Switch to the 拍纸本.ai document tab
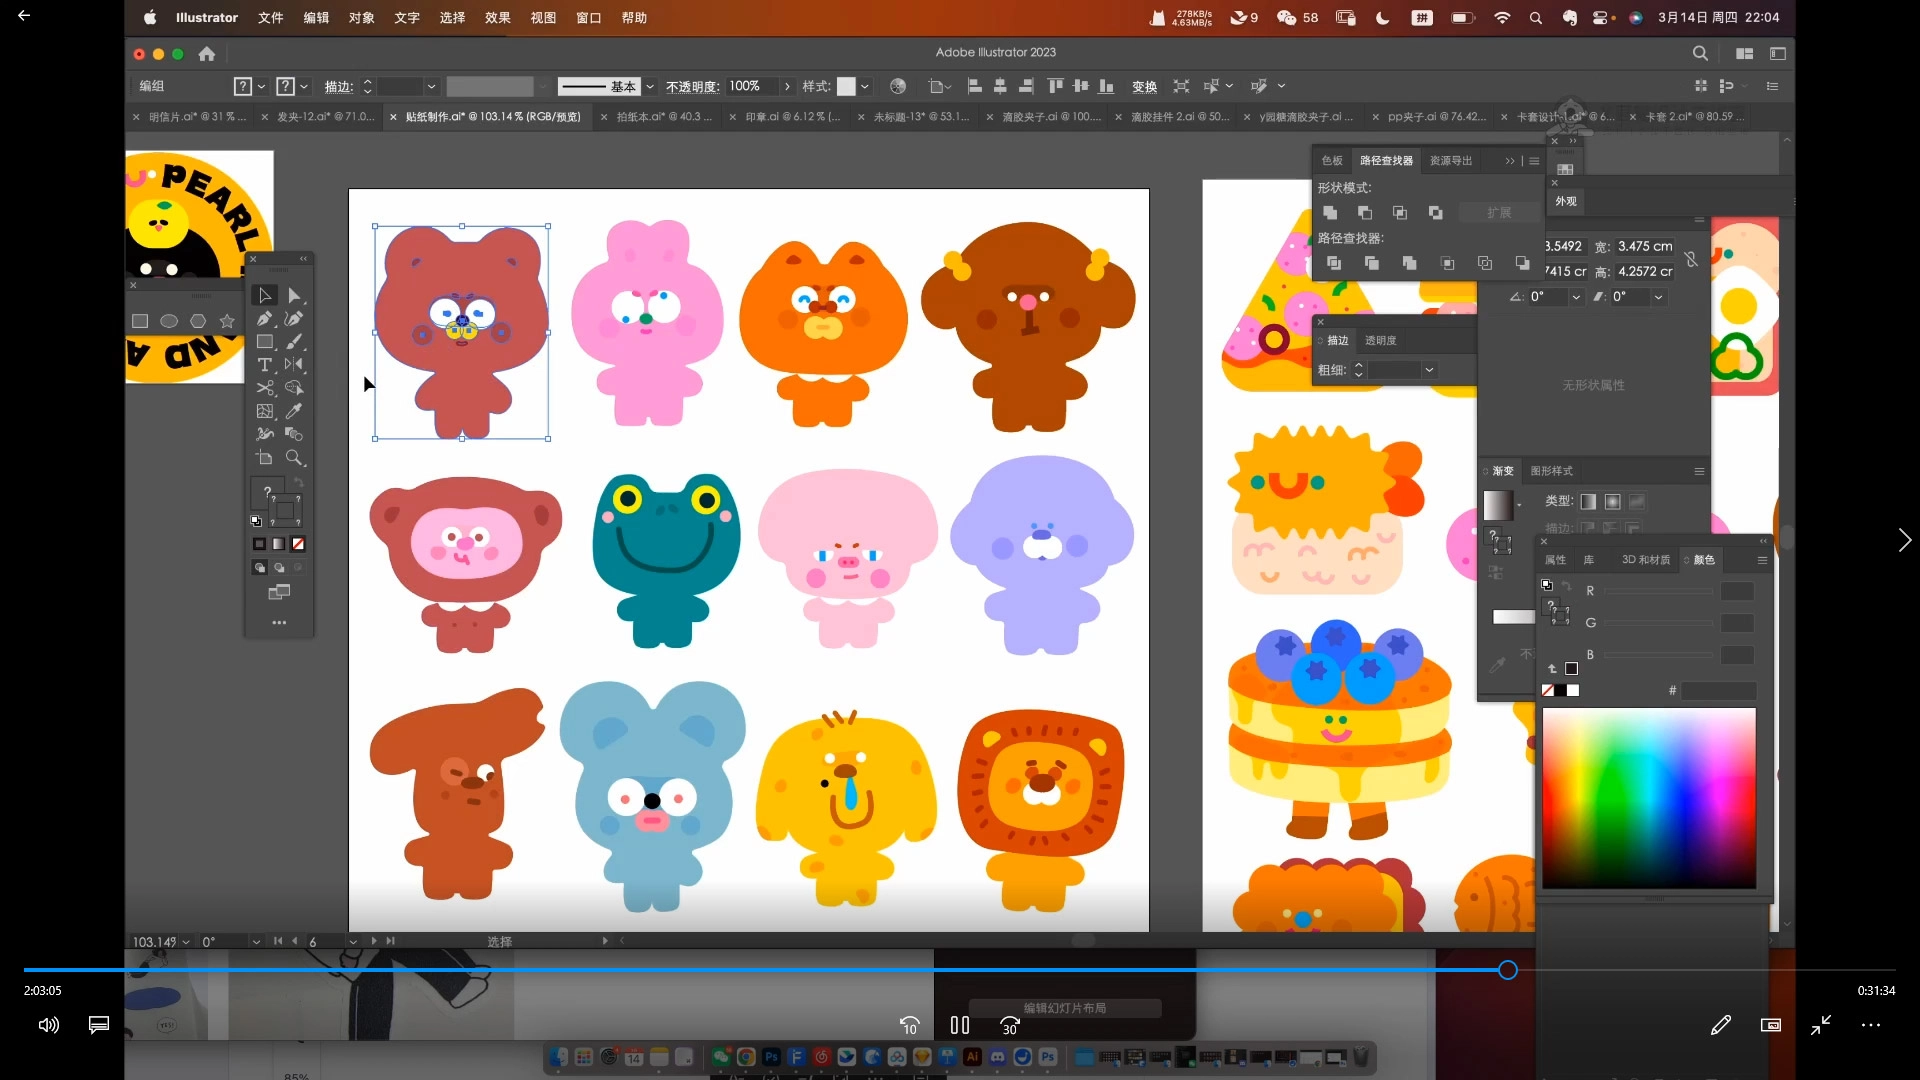This screenshot has width=1920, height=1080. 662,117
